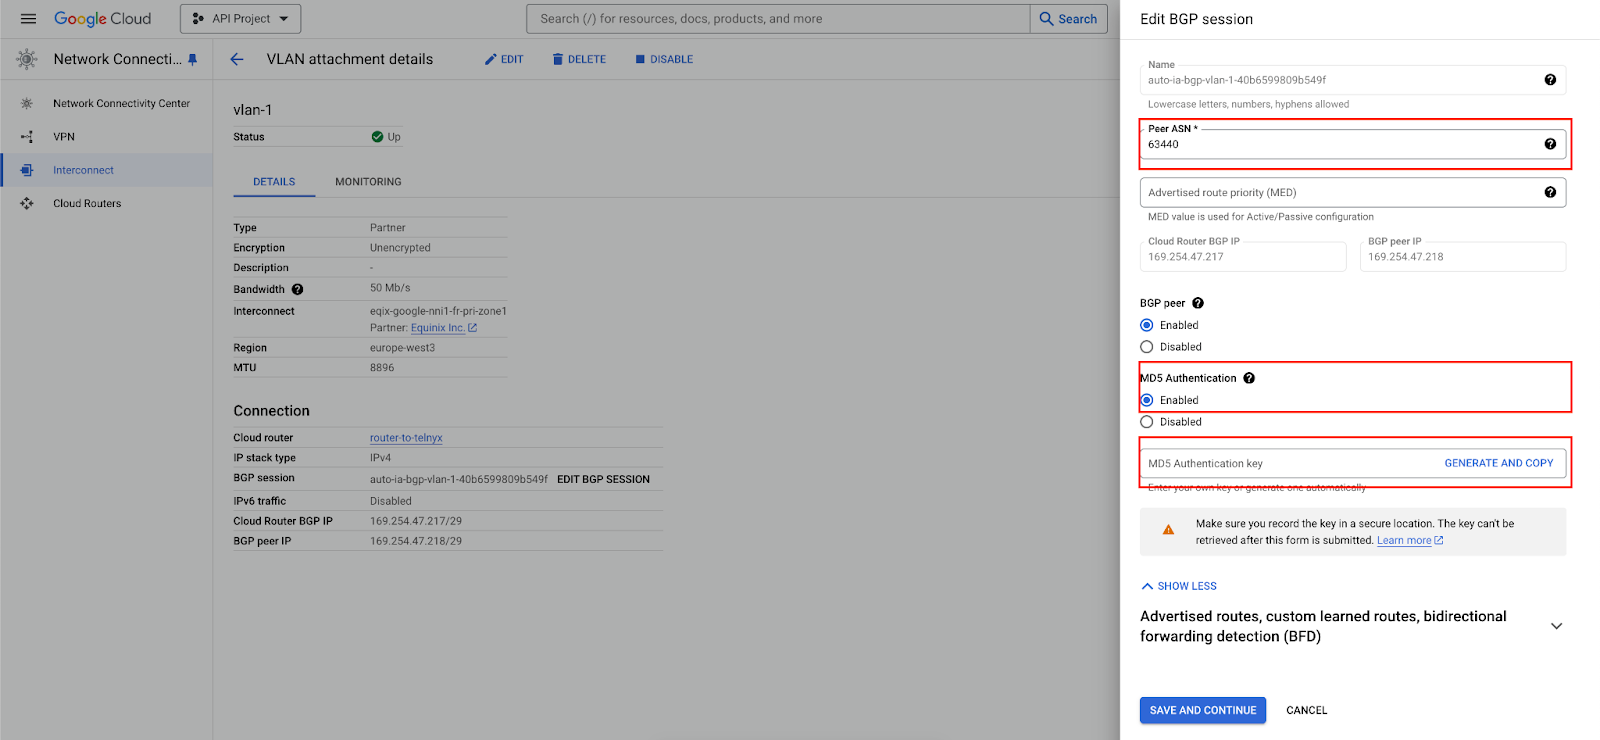This screenshot has width=1600, height=740.
Task: Switch to the MONITORING tab
Action: tap(368, 182)
